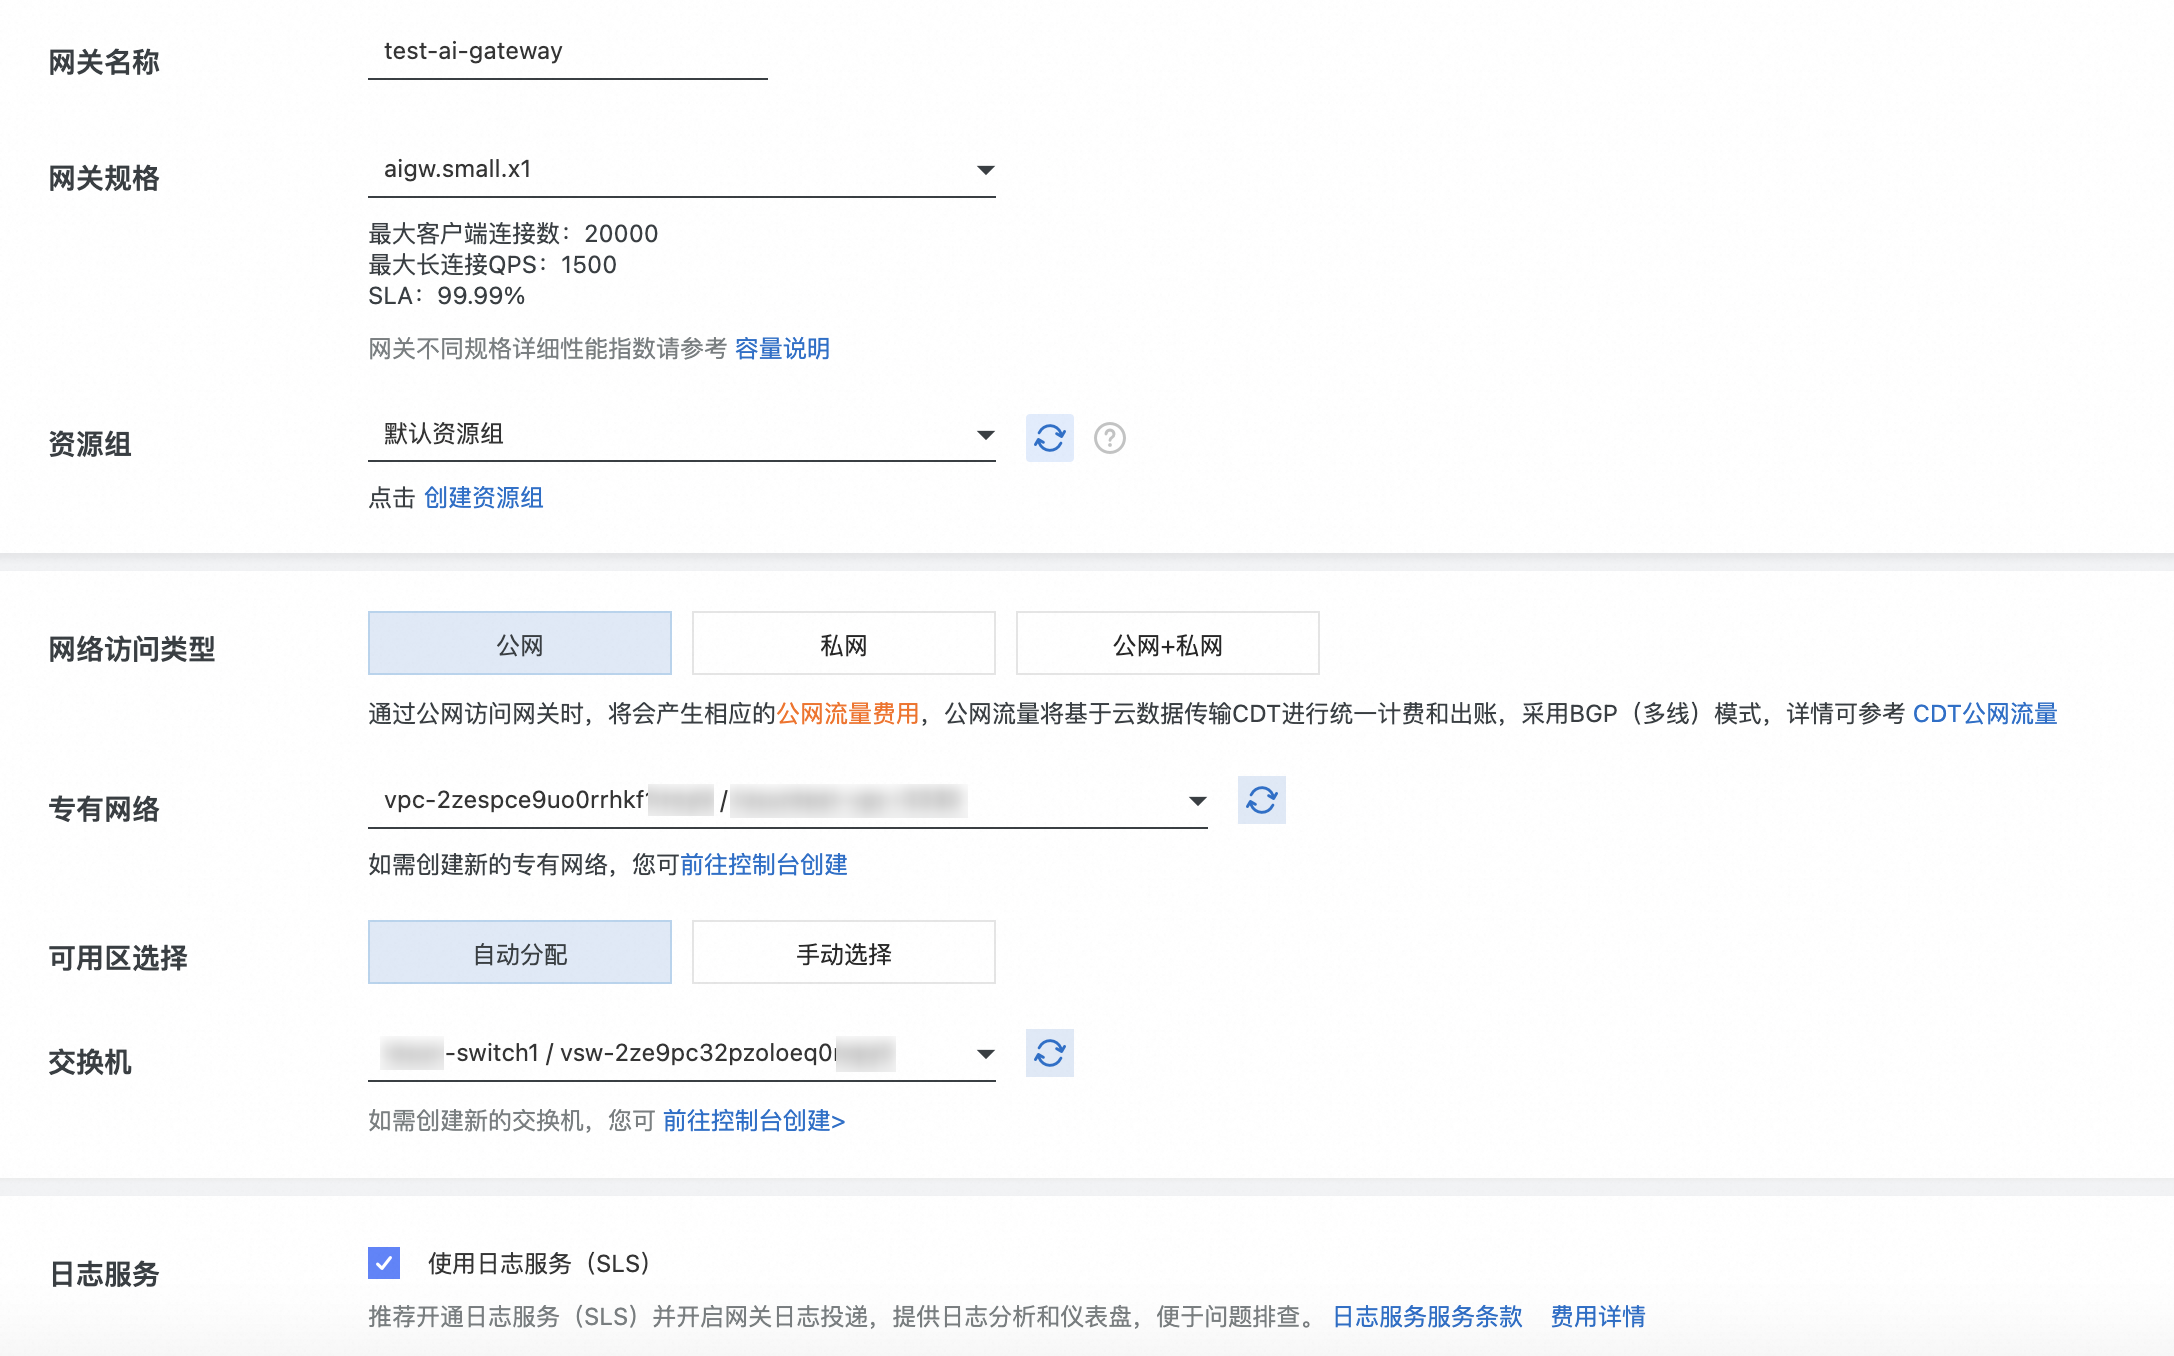
Task: Open the 默认资源组 resource group dropdown
Action: [682, 434]
